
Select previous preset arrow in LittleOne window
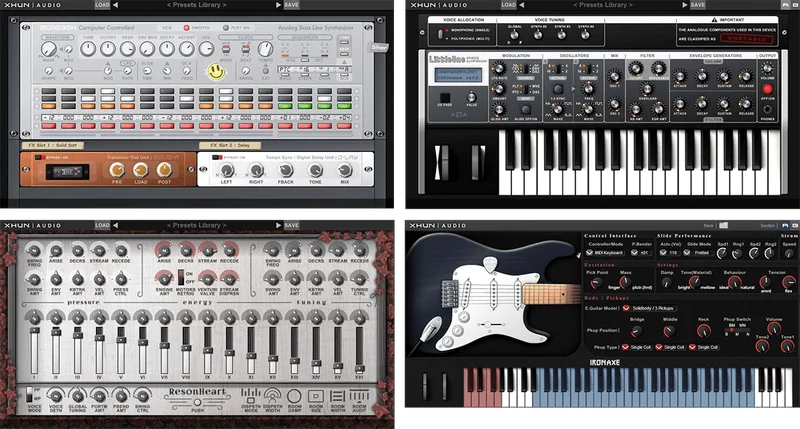click(x=521, y=5)
